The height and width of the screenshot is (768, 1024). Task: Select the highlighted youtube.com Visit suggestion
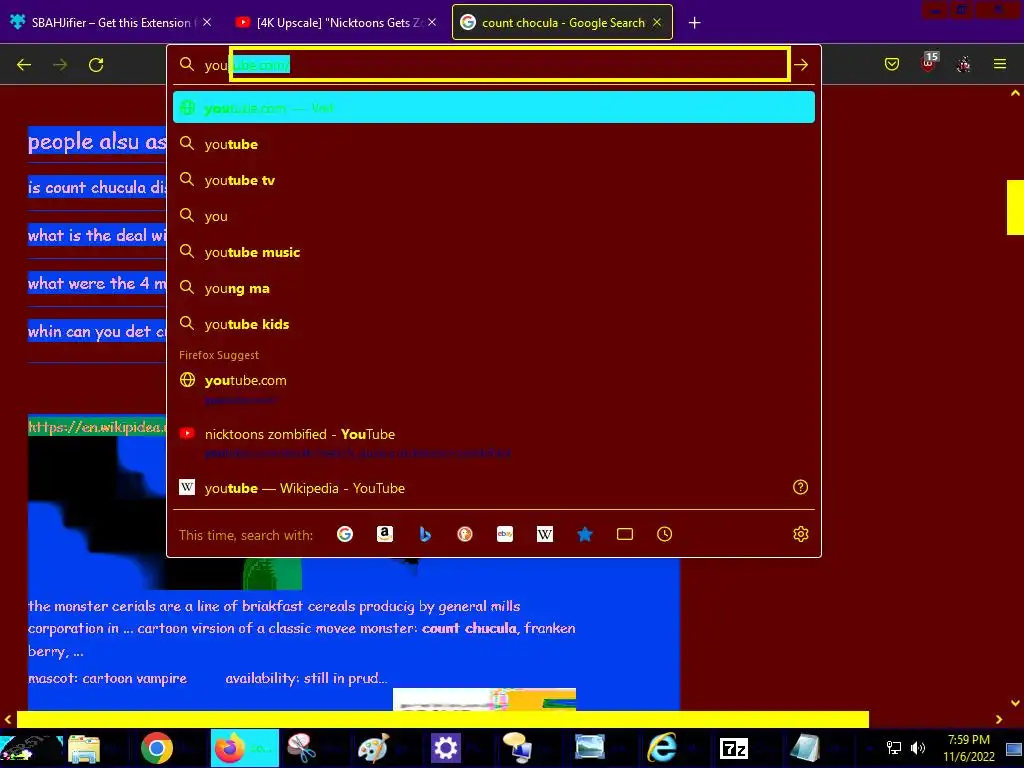click(x=494, y=107)
